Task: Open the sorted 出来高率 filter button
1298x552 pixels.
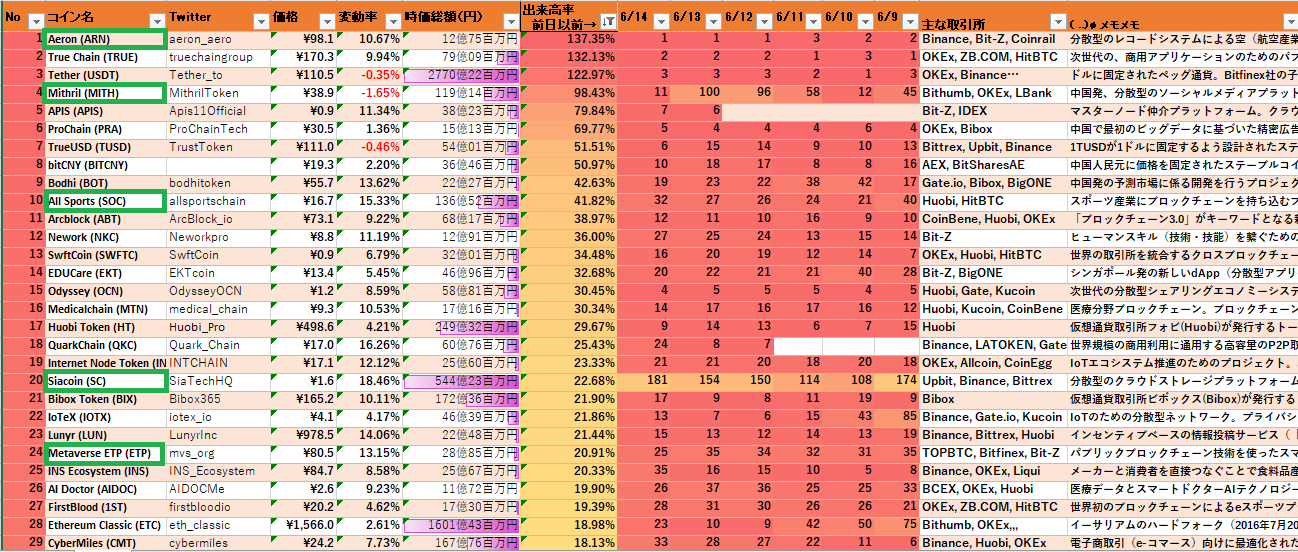Action: (x=608, y=22)
